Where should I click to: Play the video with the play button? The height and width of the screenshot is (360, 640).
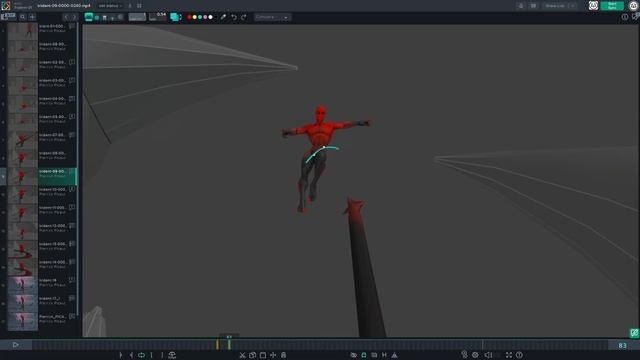pyautogui.click(x=16, y=345)
